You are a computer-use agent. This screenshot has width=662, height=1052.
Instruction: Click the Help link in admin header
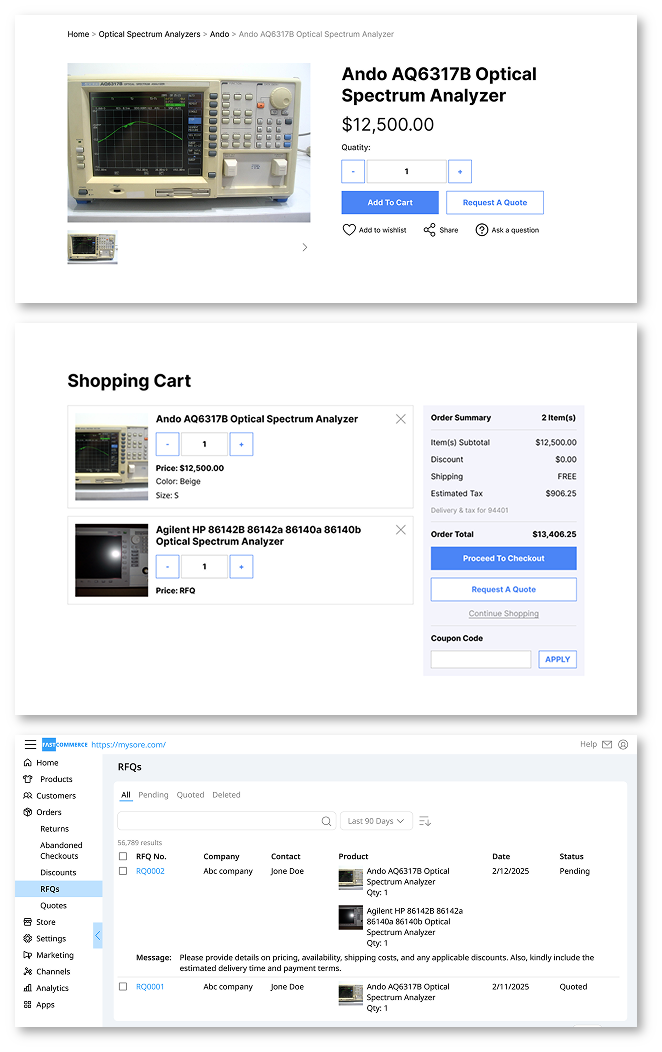pyautogui.click(x=588, y=744)
